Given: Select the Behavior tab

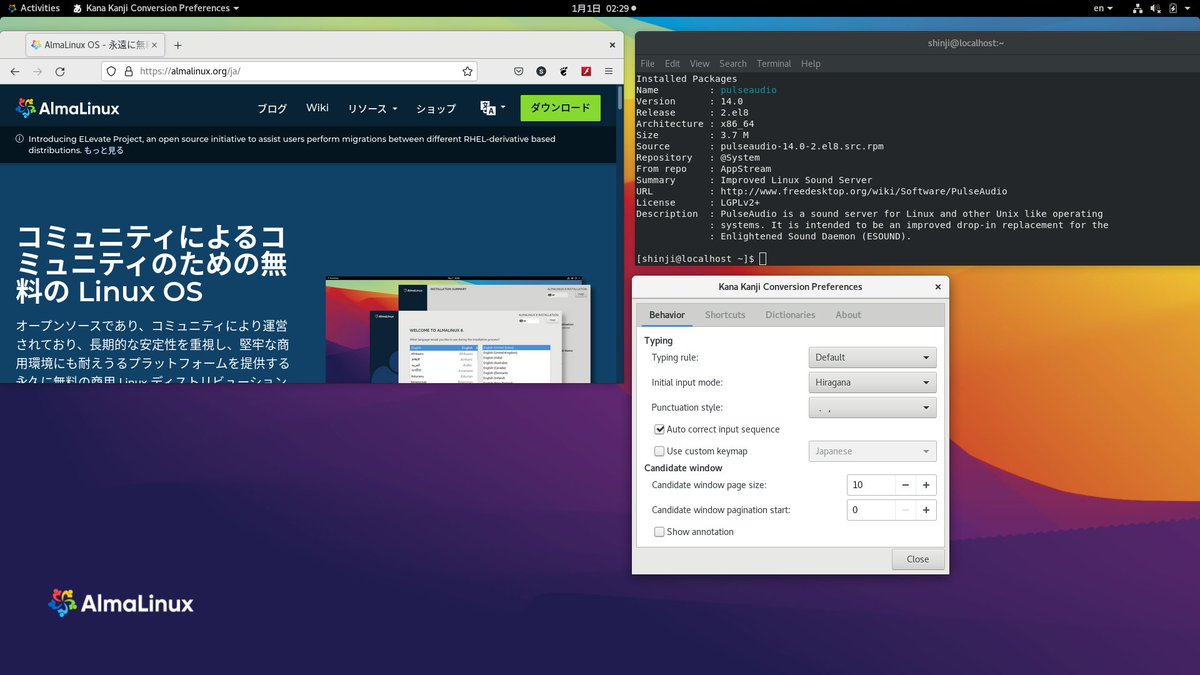Looking at the screenshot, I should [x=667, y=315].
